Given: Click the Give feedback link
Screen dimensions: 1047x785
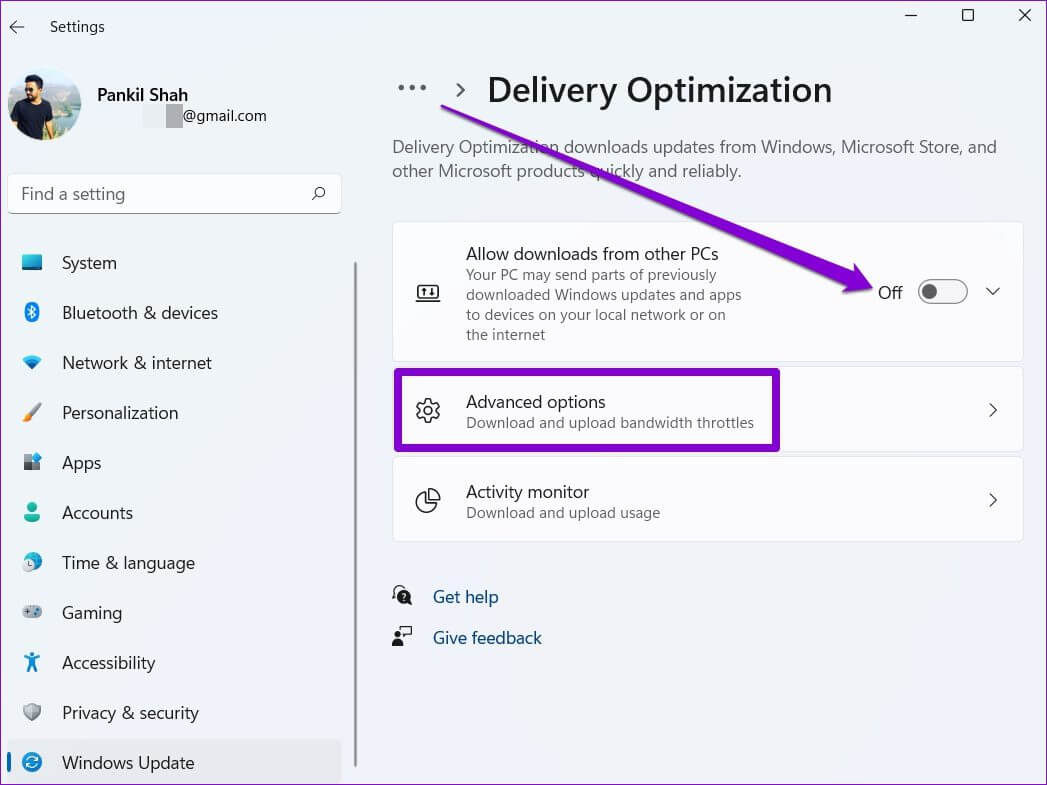Looking at the screenshot, I should [487, 637].
